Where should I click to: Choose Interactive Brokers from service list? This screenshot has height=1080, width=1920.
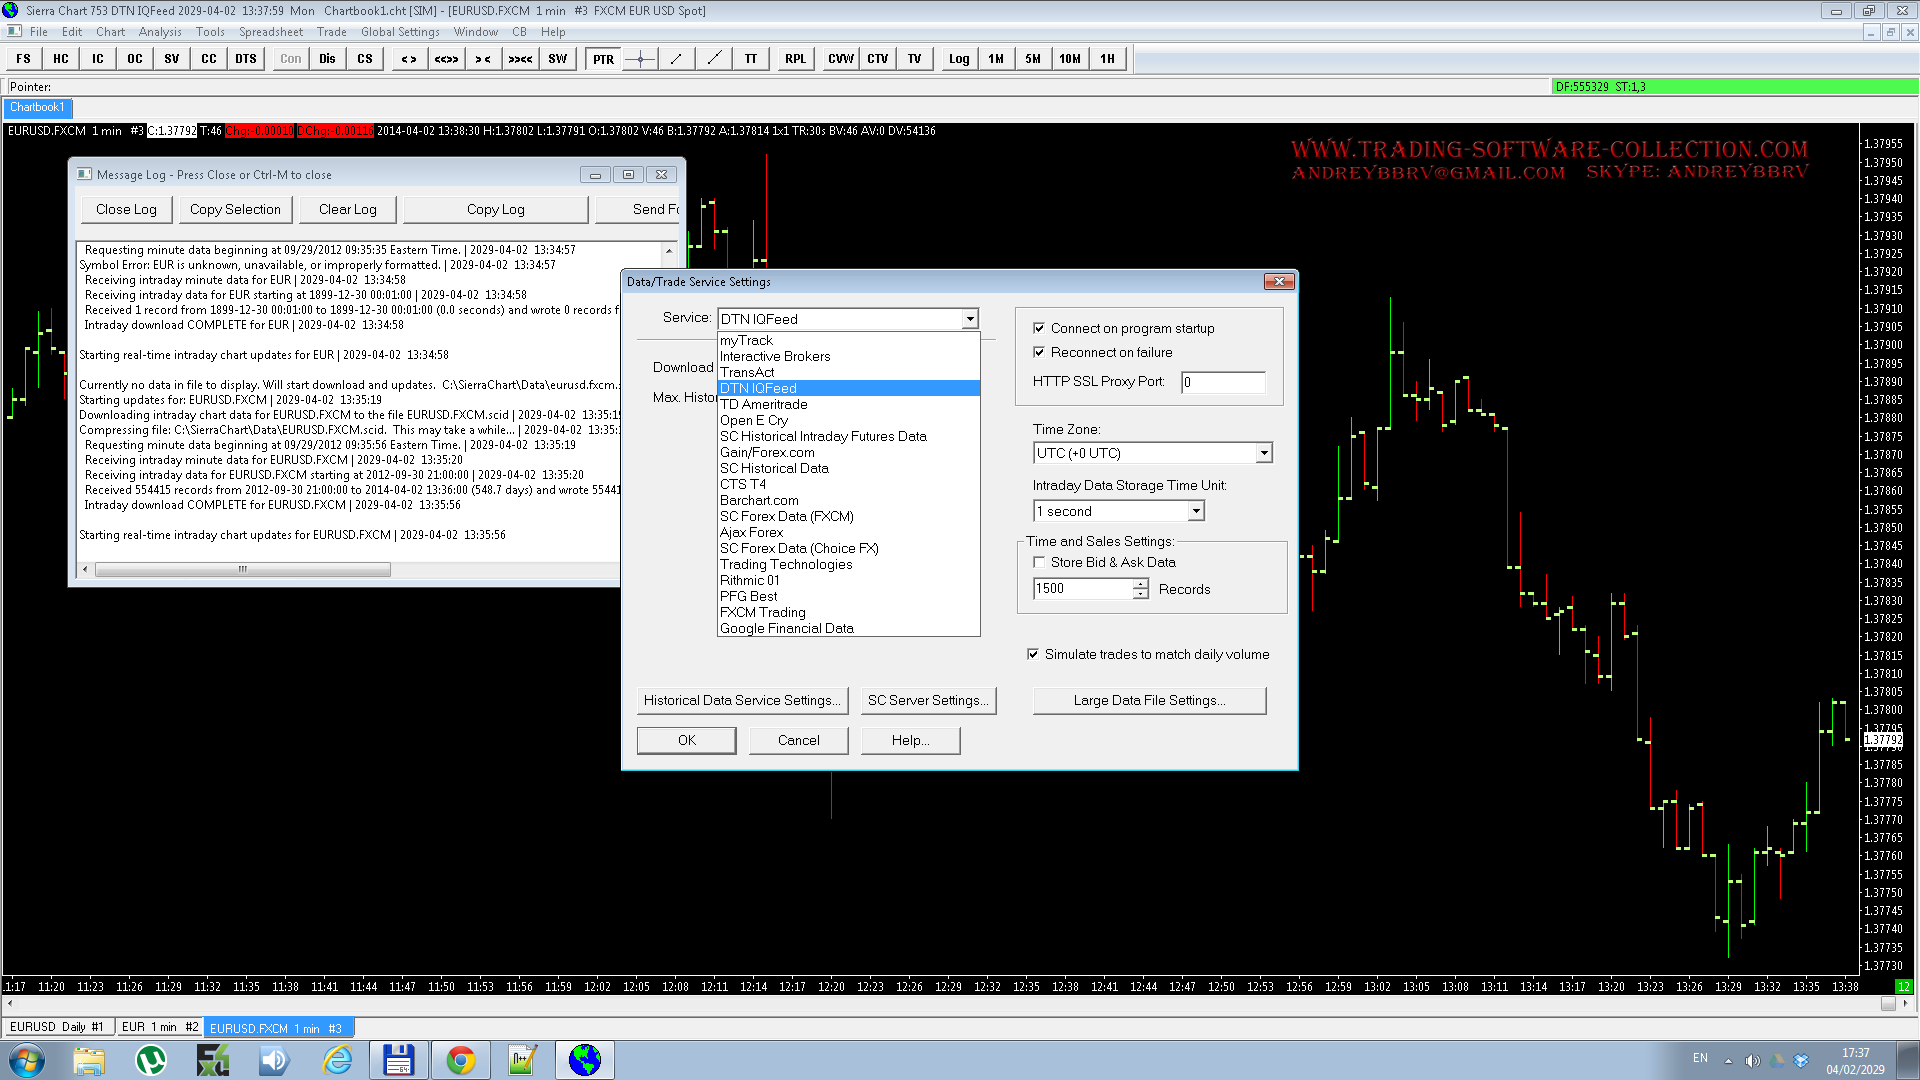(x=775, y=356)
